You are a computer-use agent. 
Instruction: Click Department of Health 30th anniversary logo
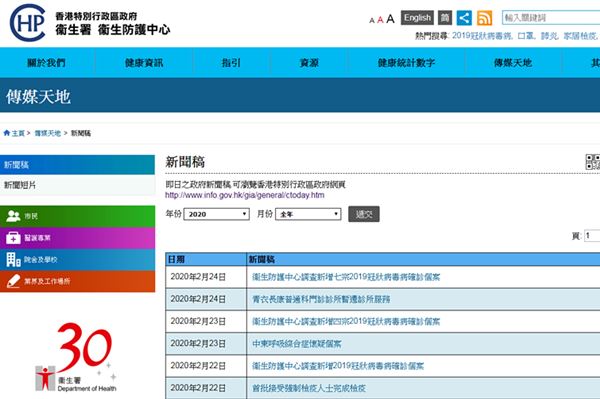pyautogui.click(x=76, y=357)
